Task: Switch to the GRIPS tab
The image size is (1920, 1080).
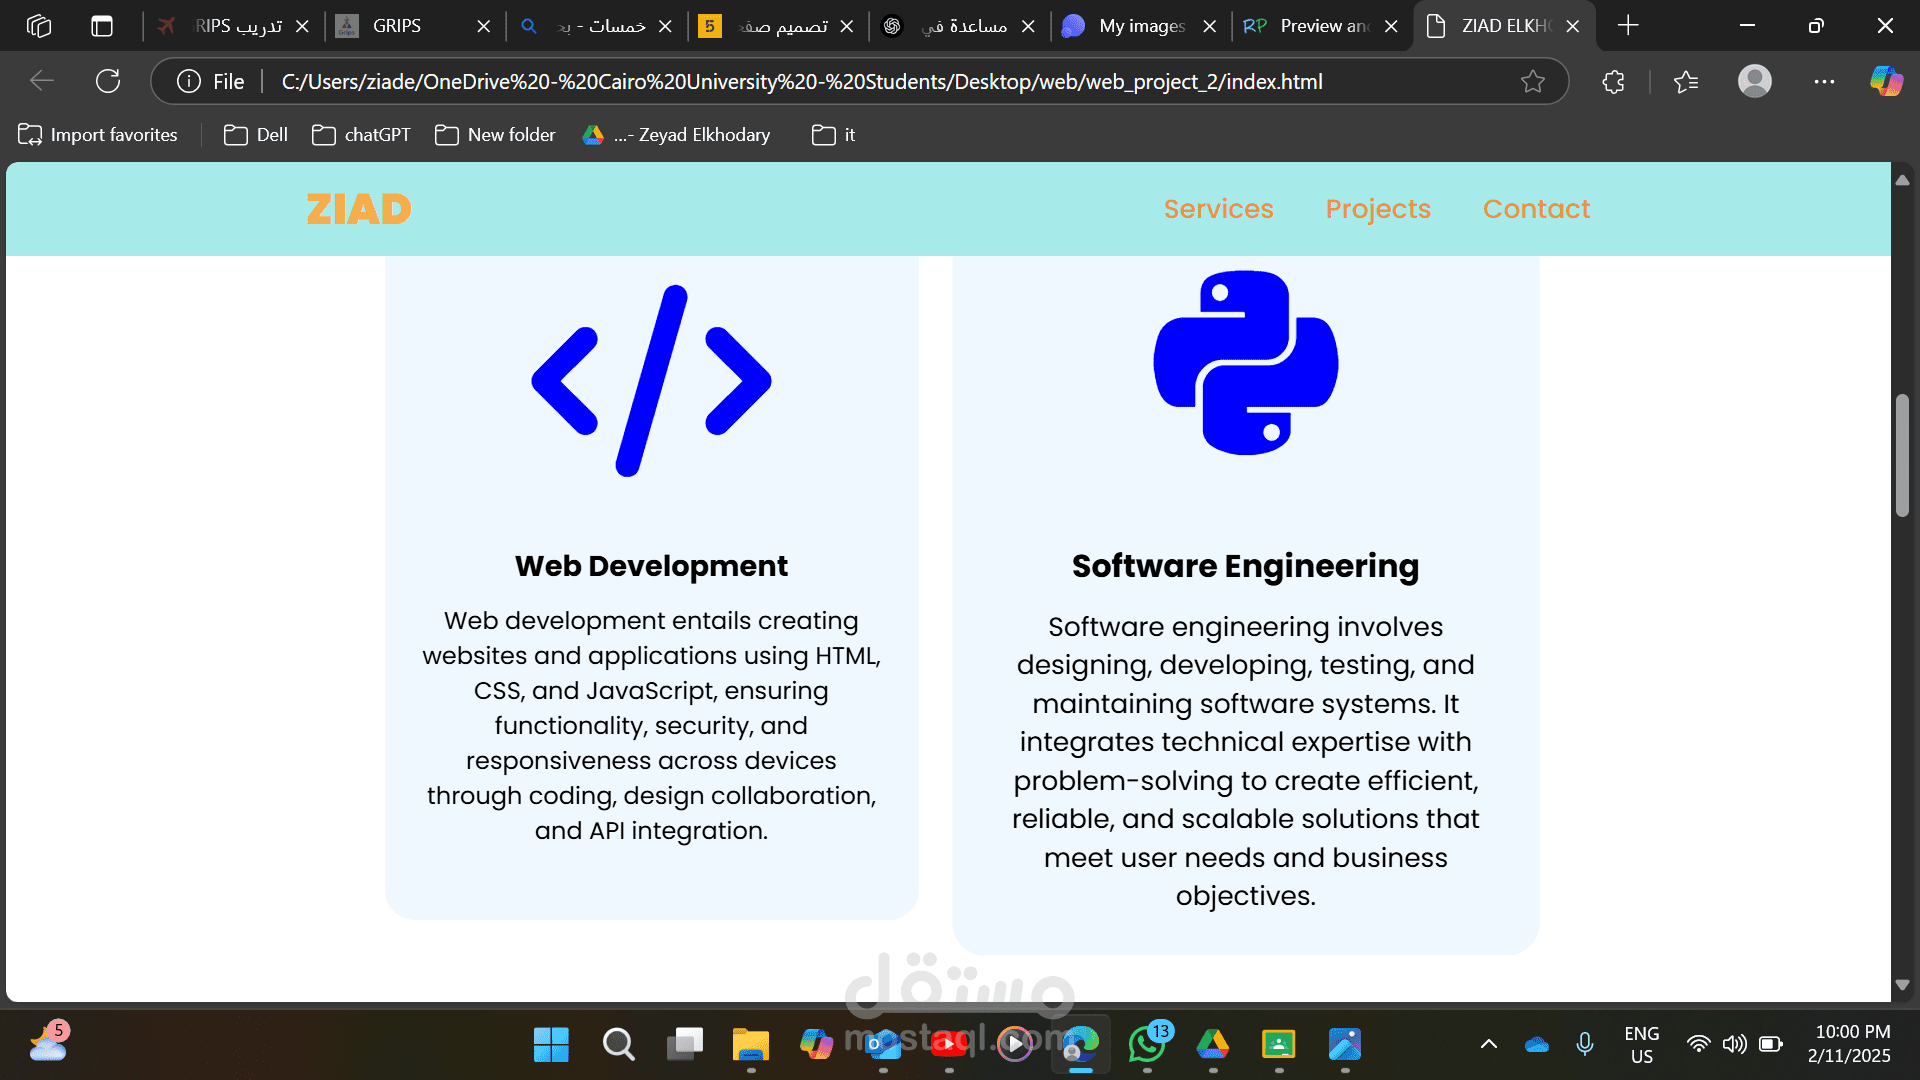Action: pyautogui.click(x=397, y=26)
